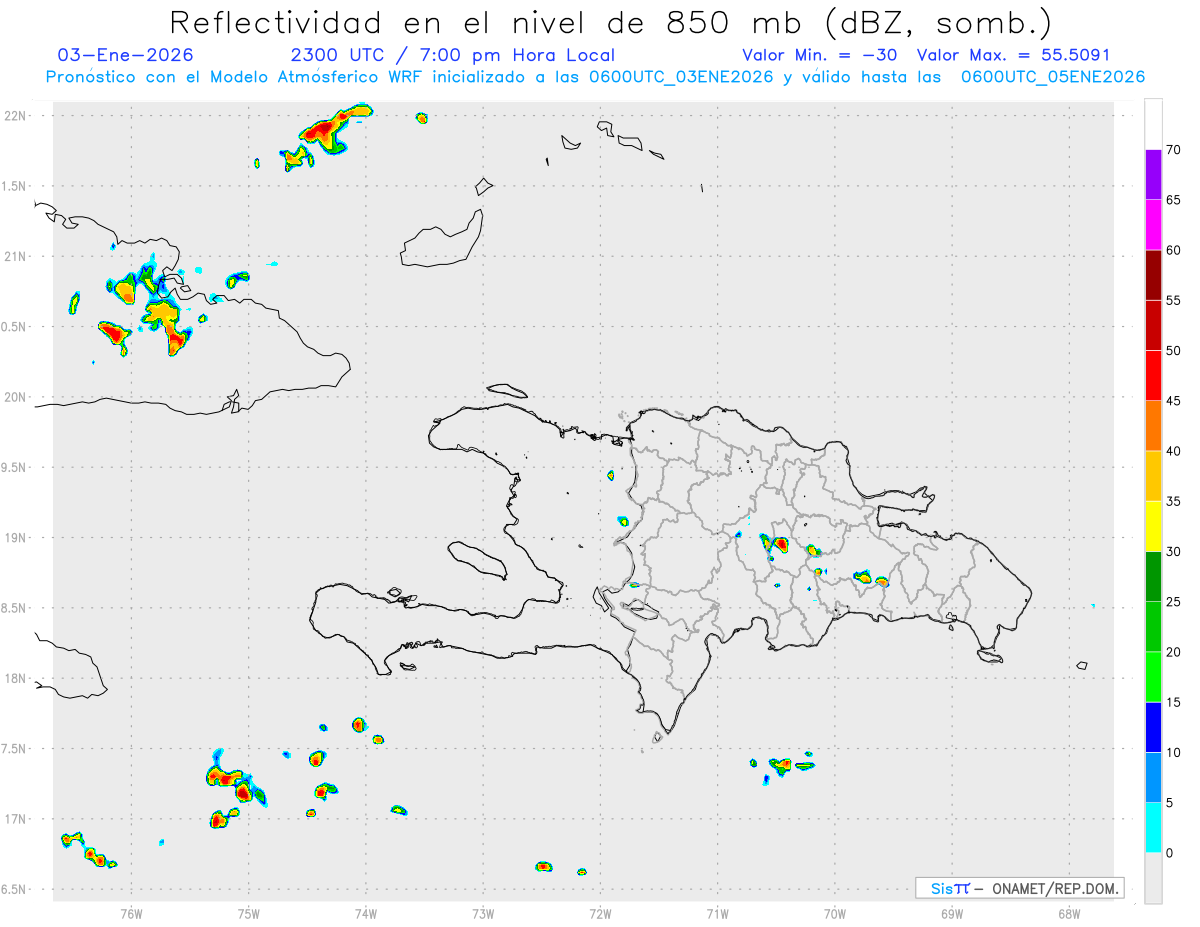The image size is (1200, 927).
Task: Click the purple 65-70 dBZ color band
Action: click(1153, 174)
